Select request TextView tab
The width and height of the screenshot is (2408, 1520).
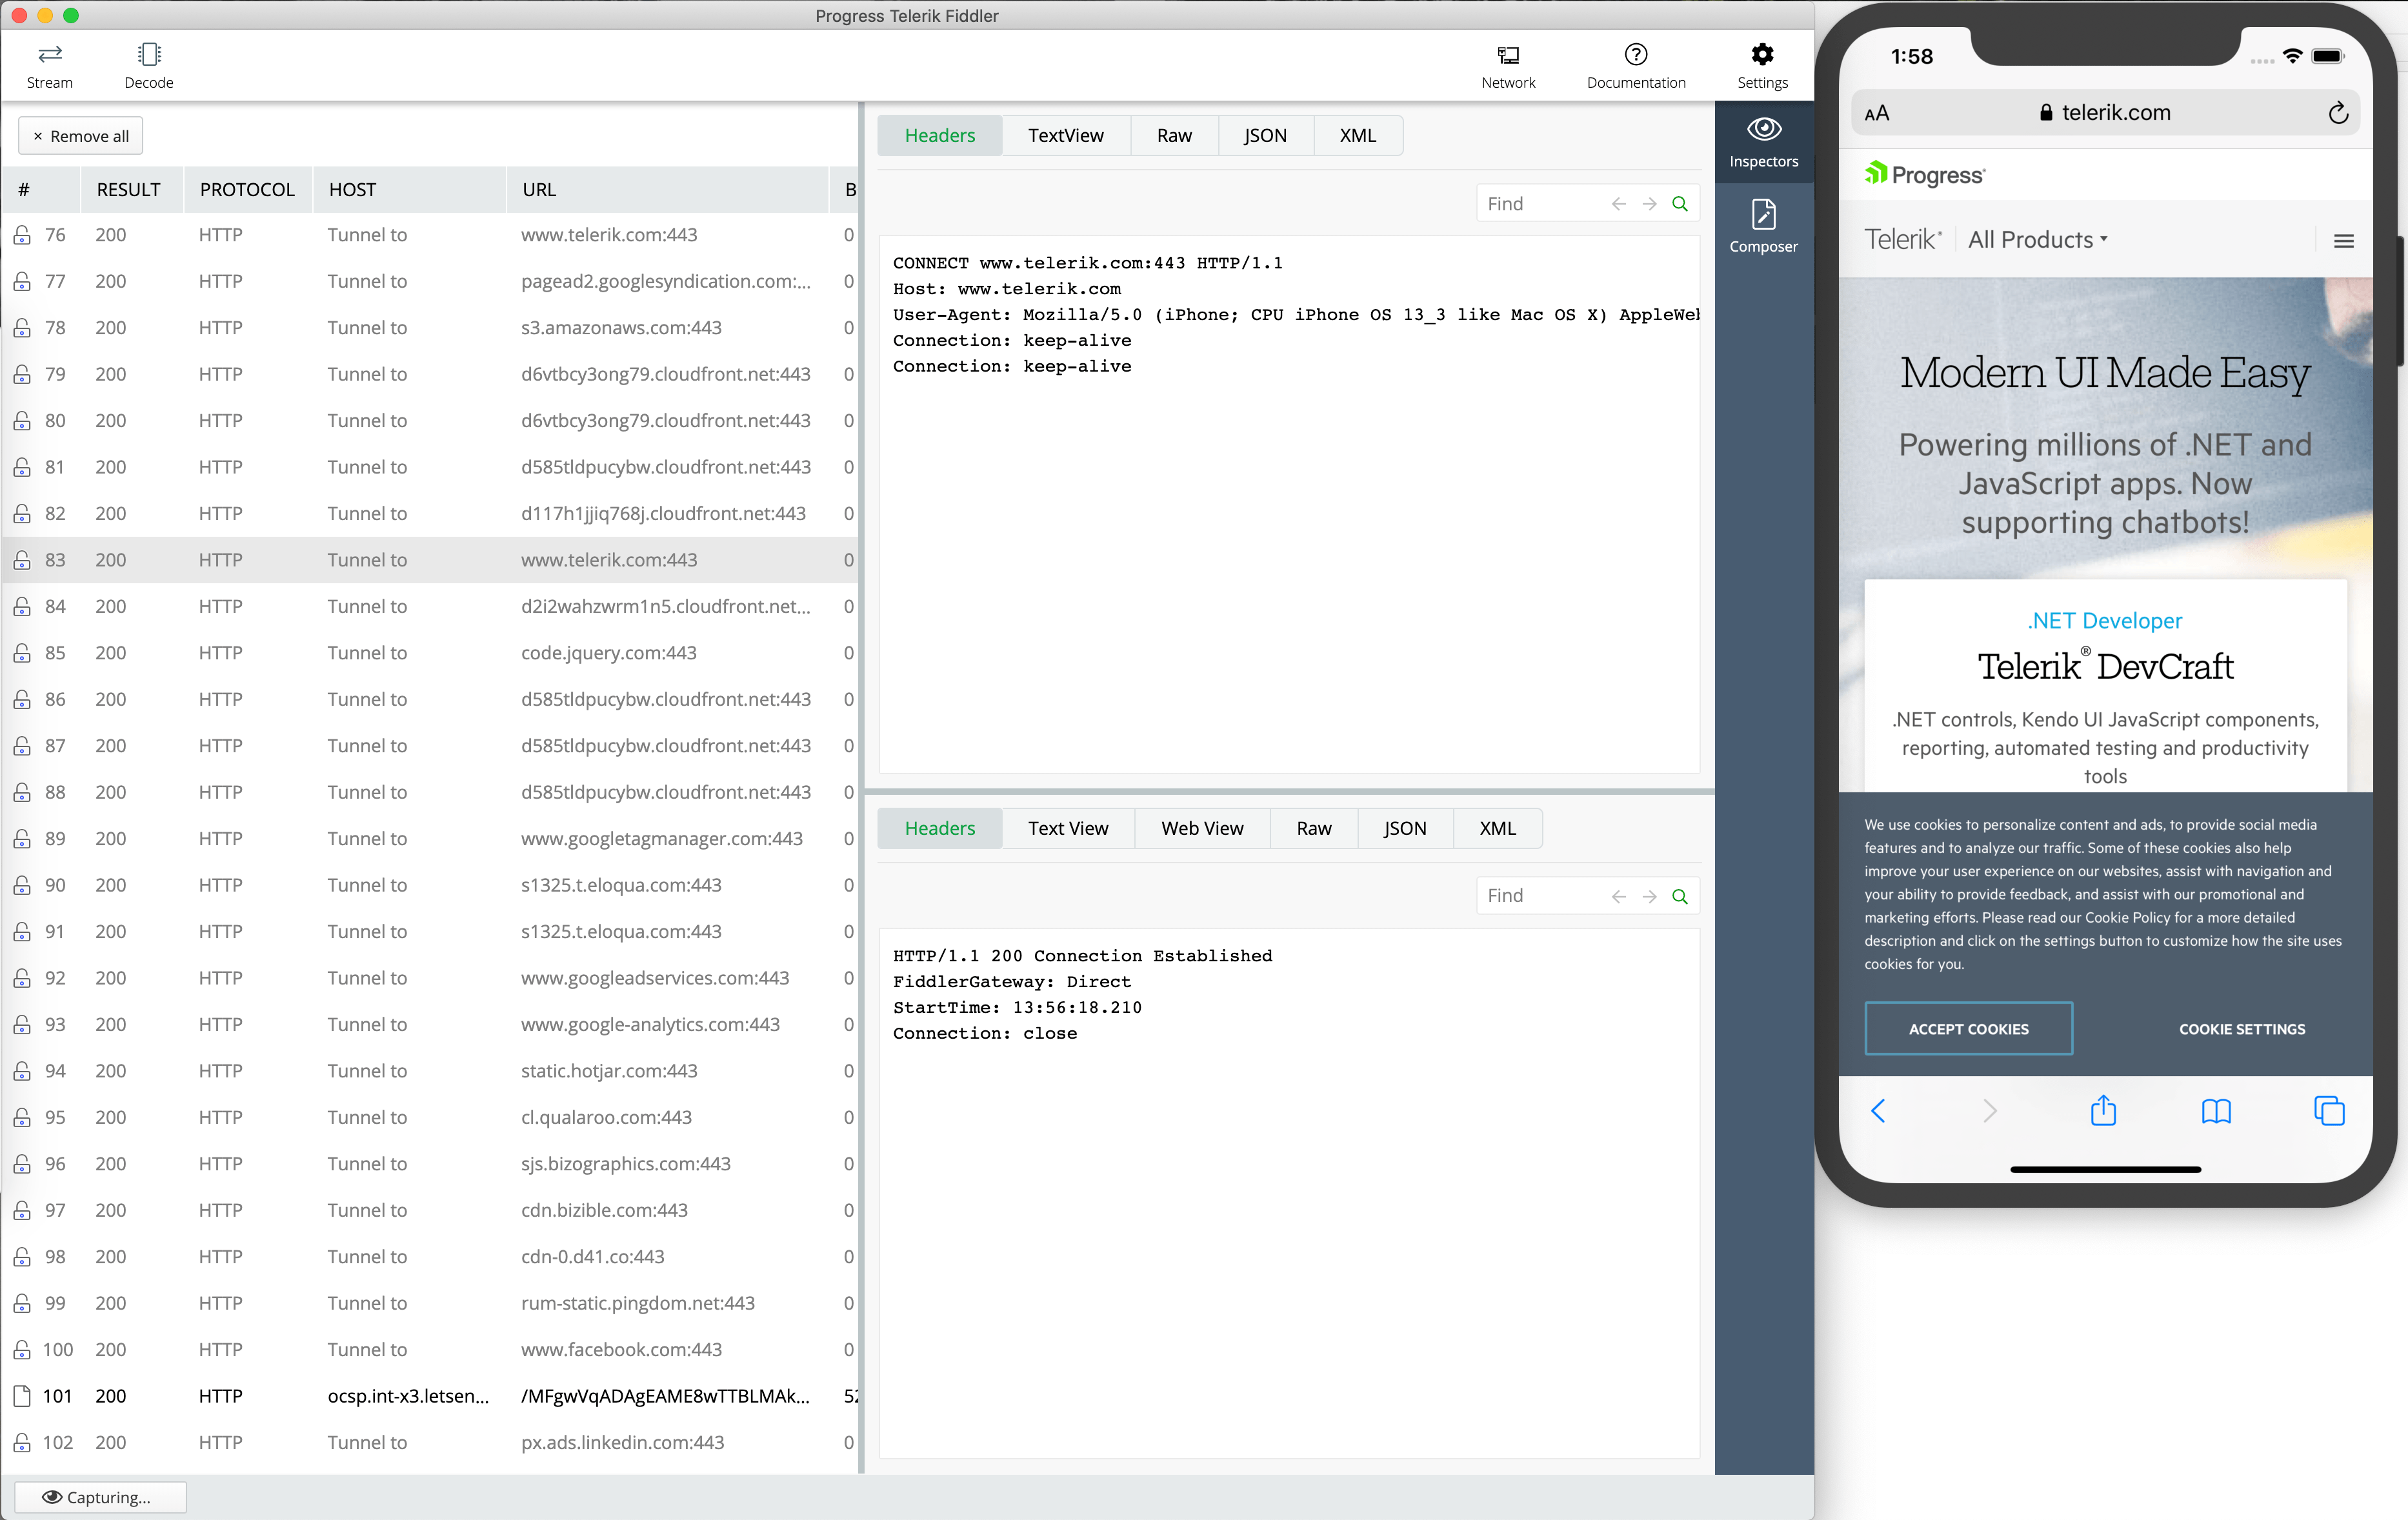[x=1066, y=135]
